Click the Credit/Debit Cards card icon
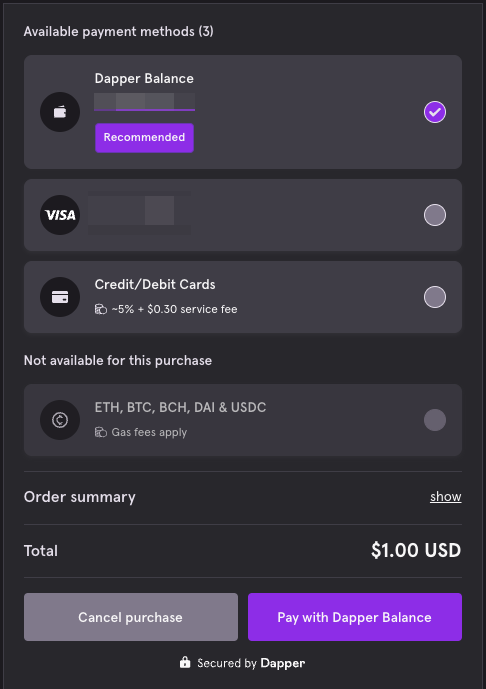This screenshot has height=689, width=486. point(60,297)
